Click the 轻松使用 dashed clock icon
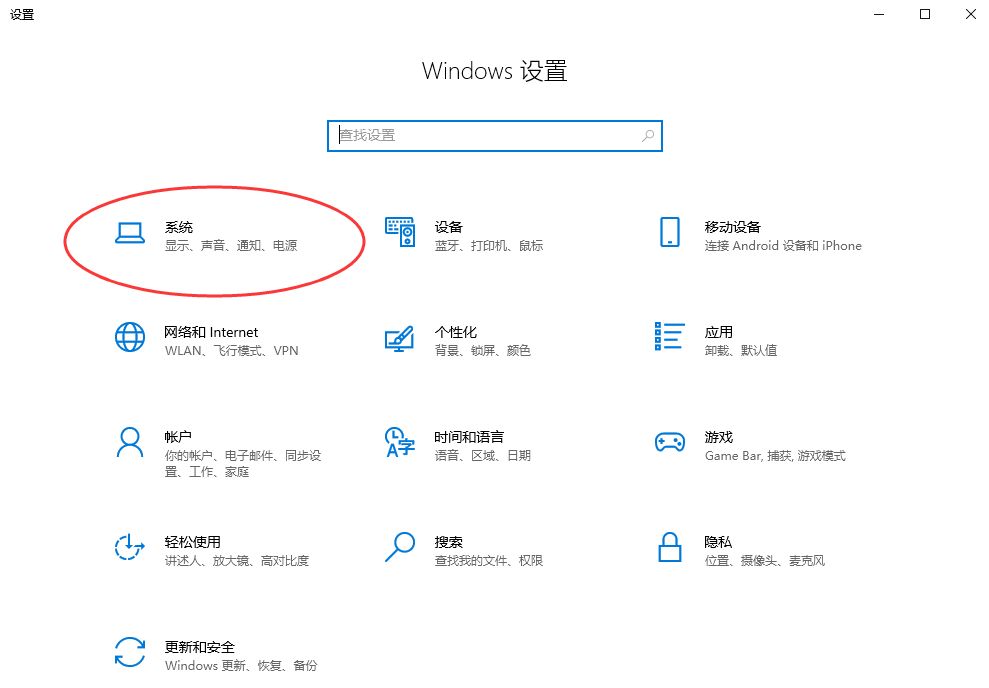This screenshot has width=989, height=688. pos(130,547)
